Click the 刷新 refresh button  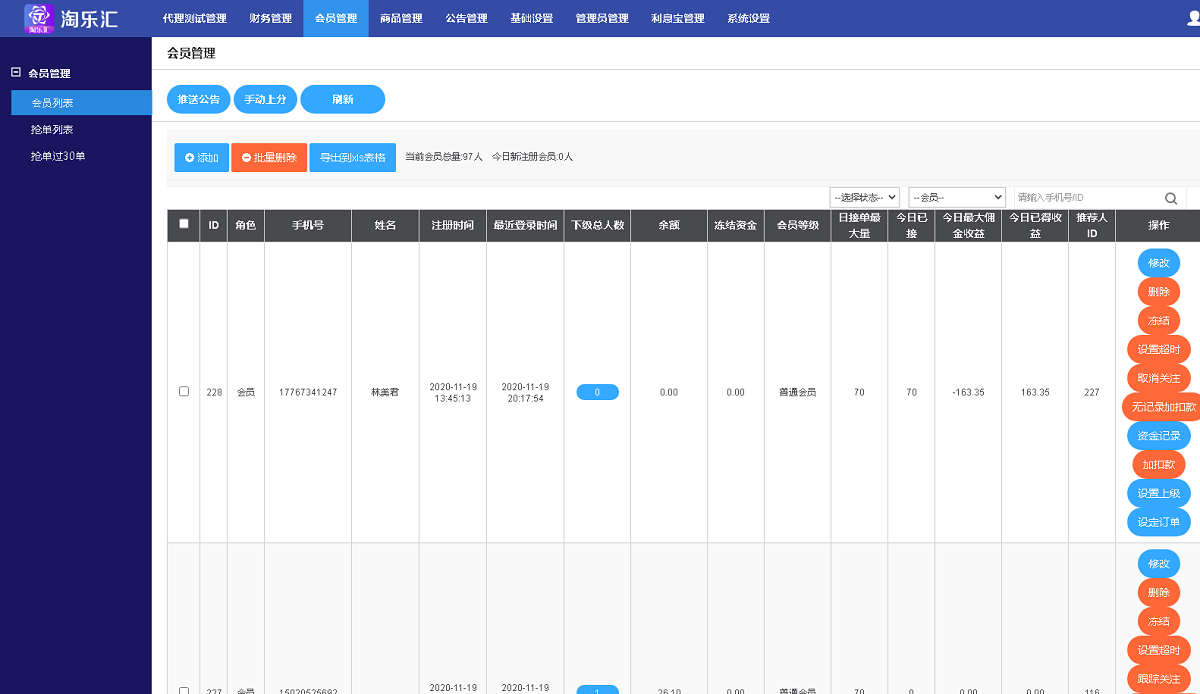coord(343,99)
